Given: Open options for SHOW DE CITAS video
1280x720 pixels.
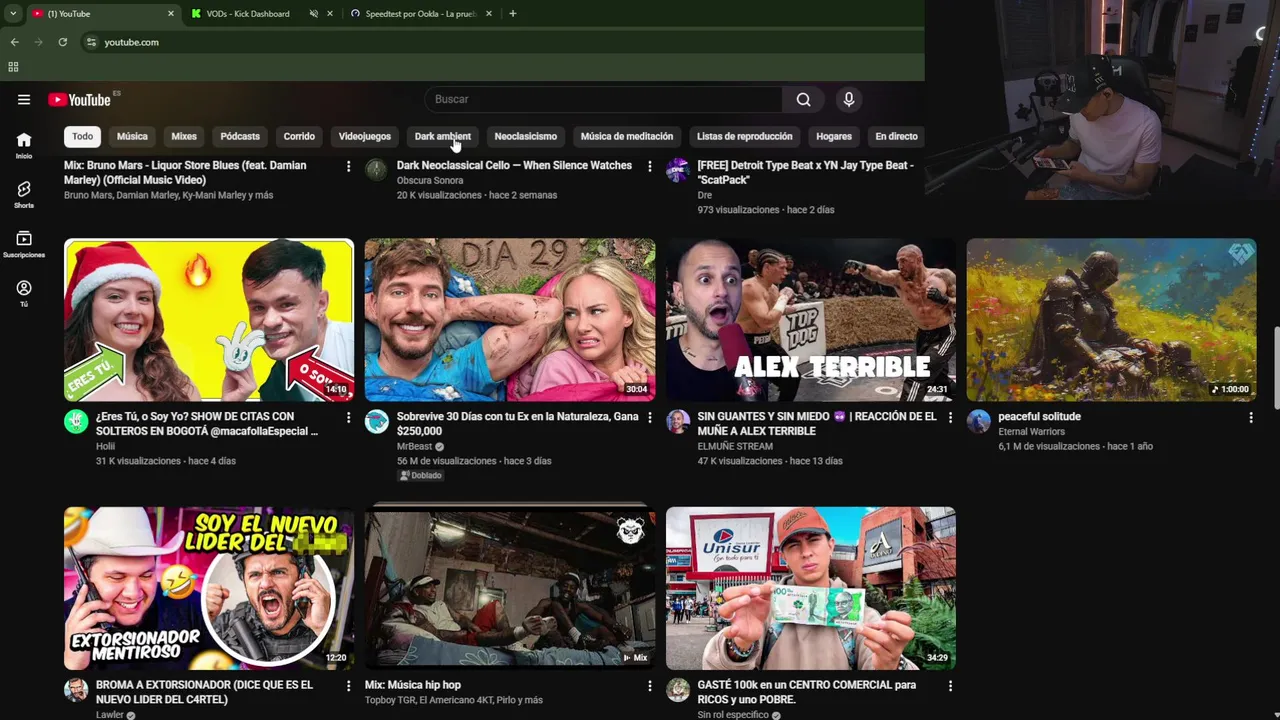Looking at the screenshot, I should pos(348,417).
